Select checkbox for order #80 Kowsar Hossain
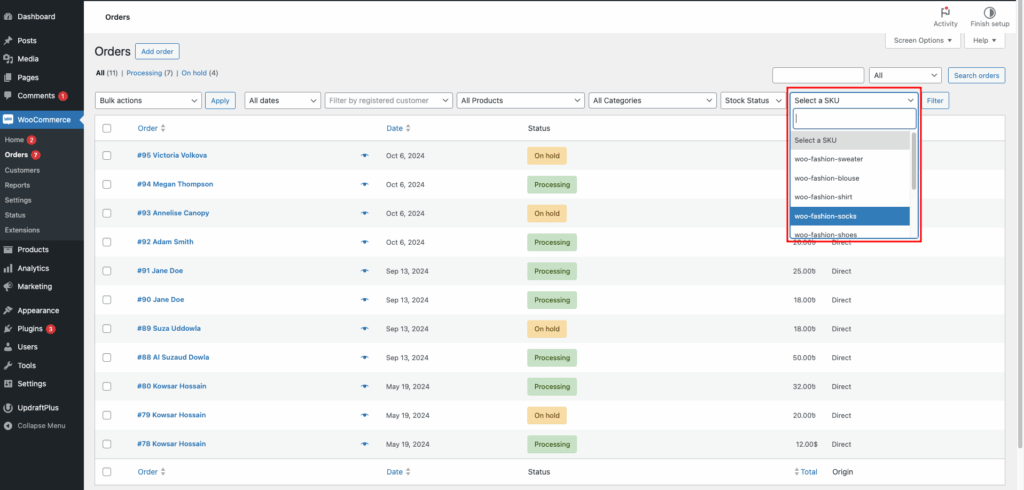Screen dimensions: 1024x490 pyautogui.click(x=107, y=386)
